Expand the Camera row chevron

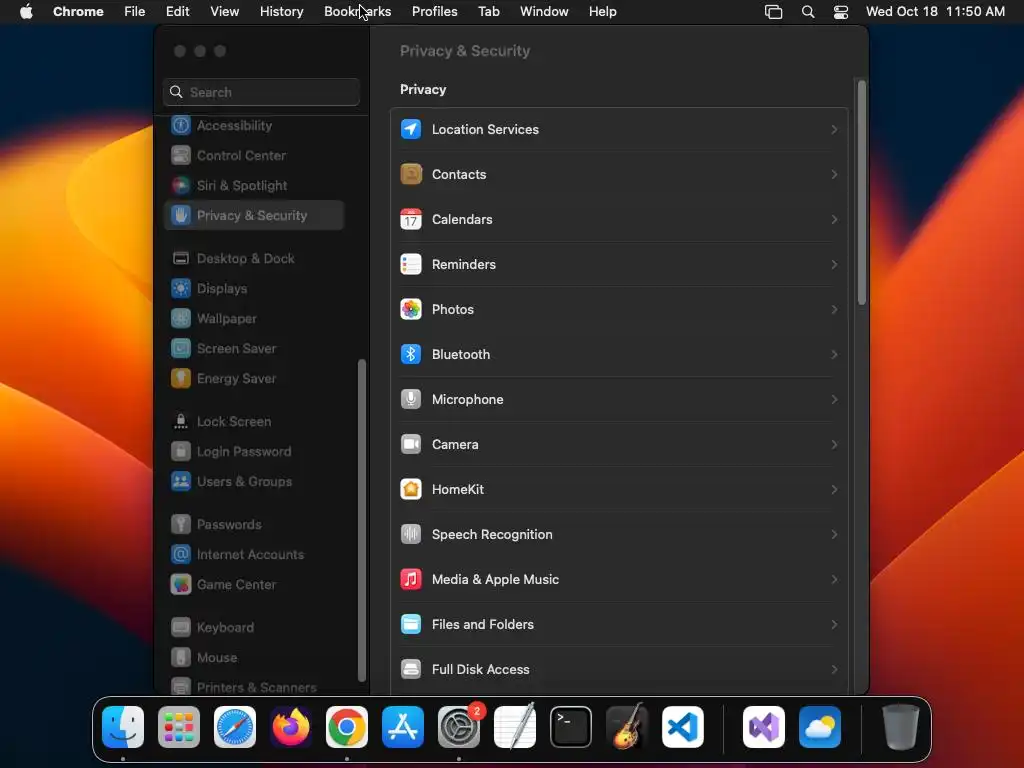click(x=834, y=444)
